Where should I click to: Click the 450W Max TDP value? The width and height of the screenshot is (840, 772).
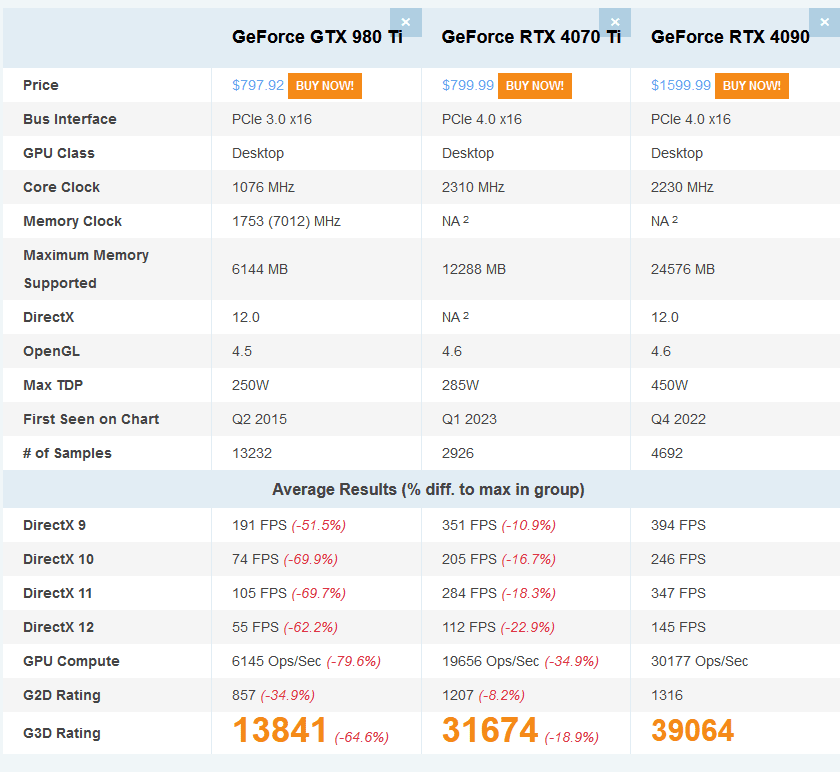click(x=670, y=385)
